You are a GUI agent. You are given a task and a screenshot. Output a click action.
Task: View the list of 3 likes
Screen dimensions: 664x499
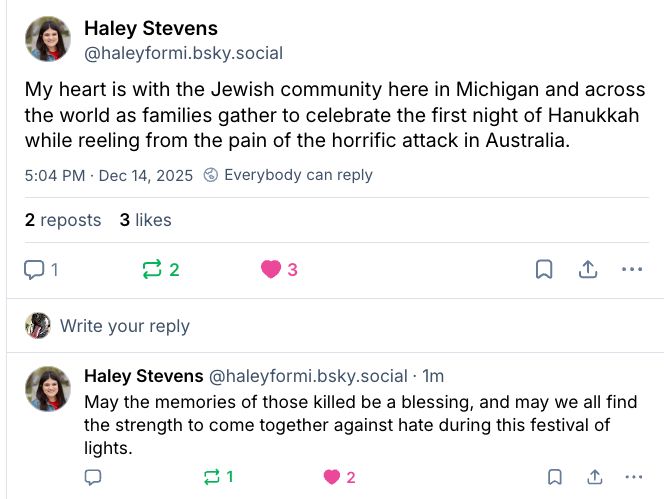(x=145, y=220)
